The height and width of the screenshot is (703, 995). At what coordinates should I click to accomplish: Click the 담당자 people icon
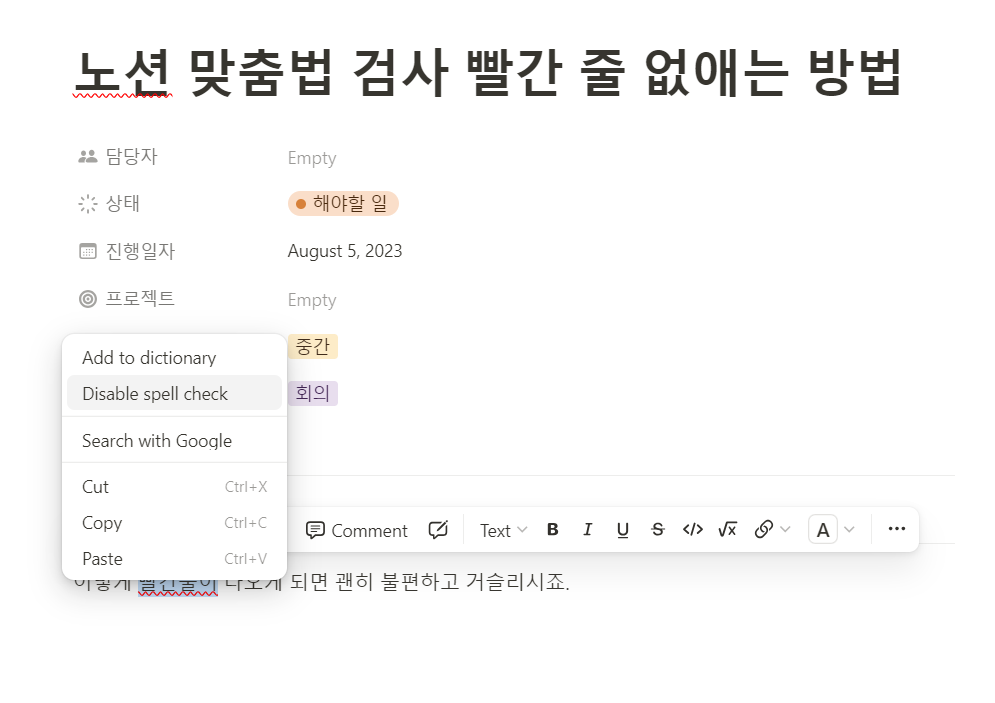click(88, 157)
